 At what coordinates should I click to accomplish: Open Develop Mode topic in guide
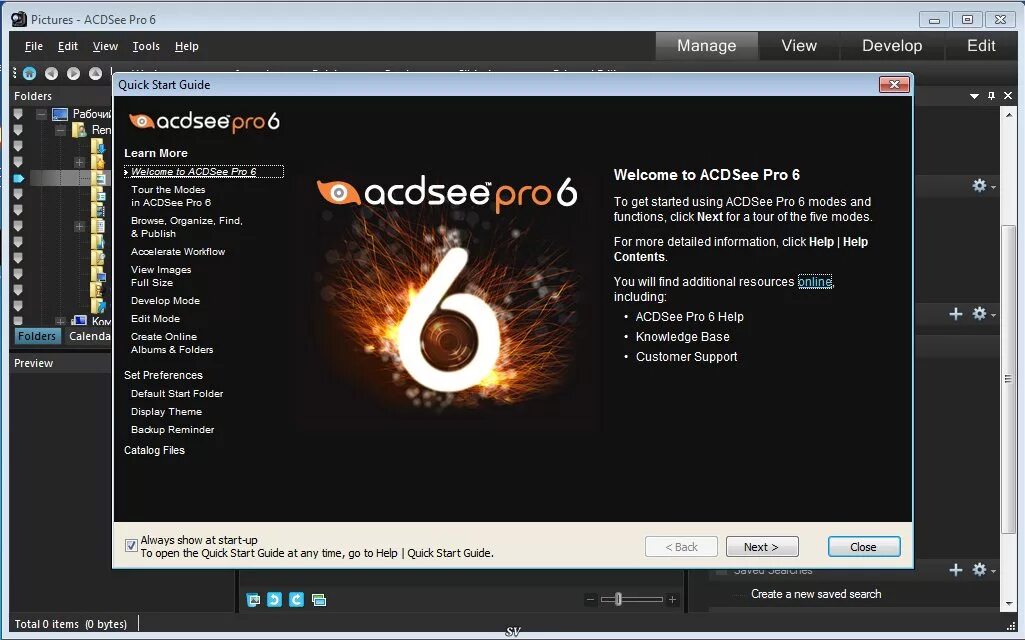point(165,301)
